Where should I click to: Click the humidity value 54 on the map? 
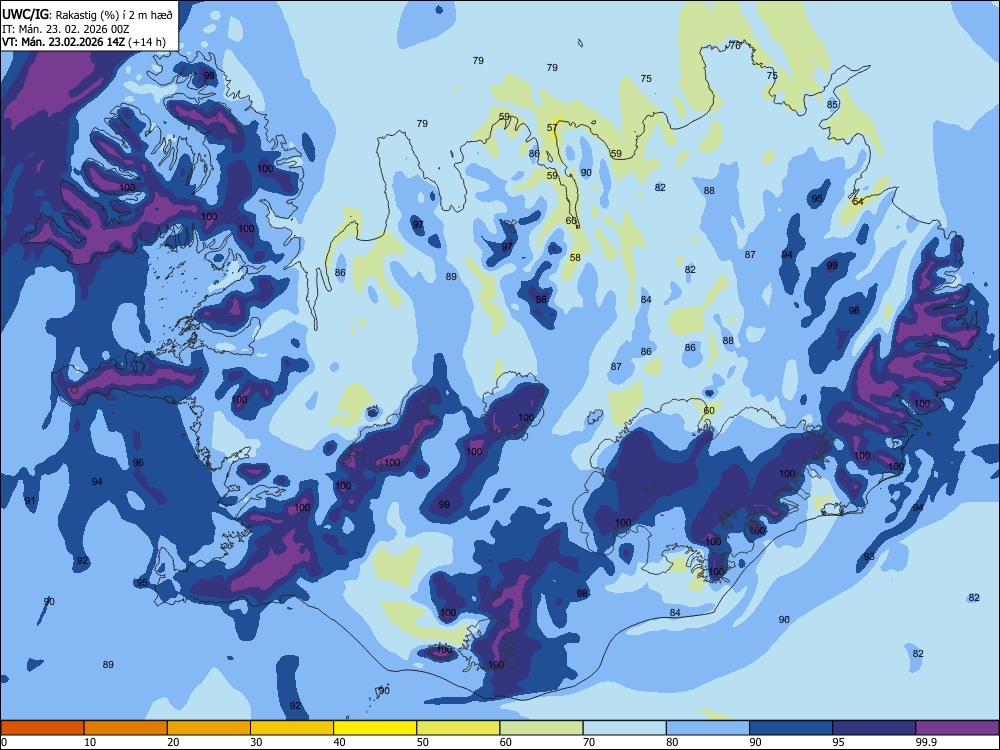click(x=858, y=202)
